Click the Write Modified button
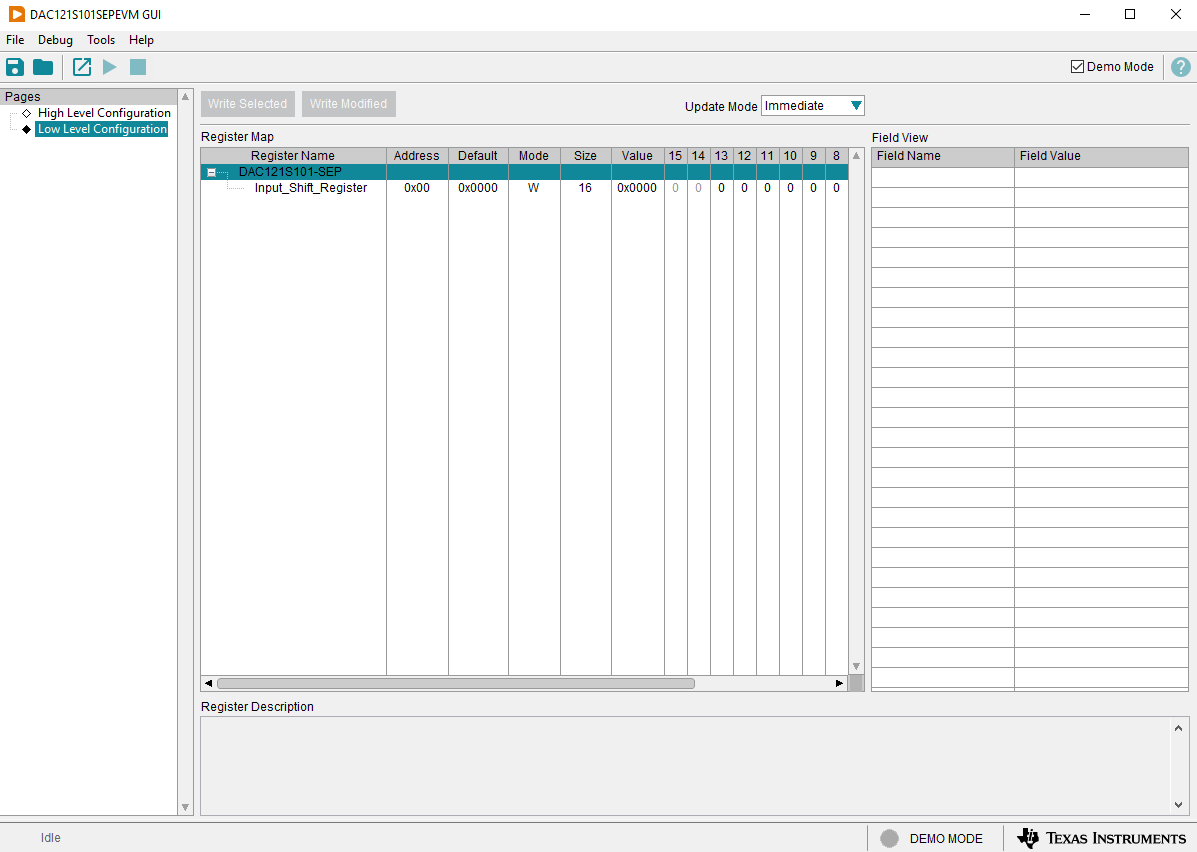Viewport: 1197px width, 852px height. (348, 103)
